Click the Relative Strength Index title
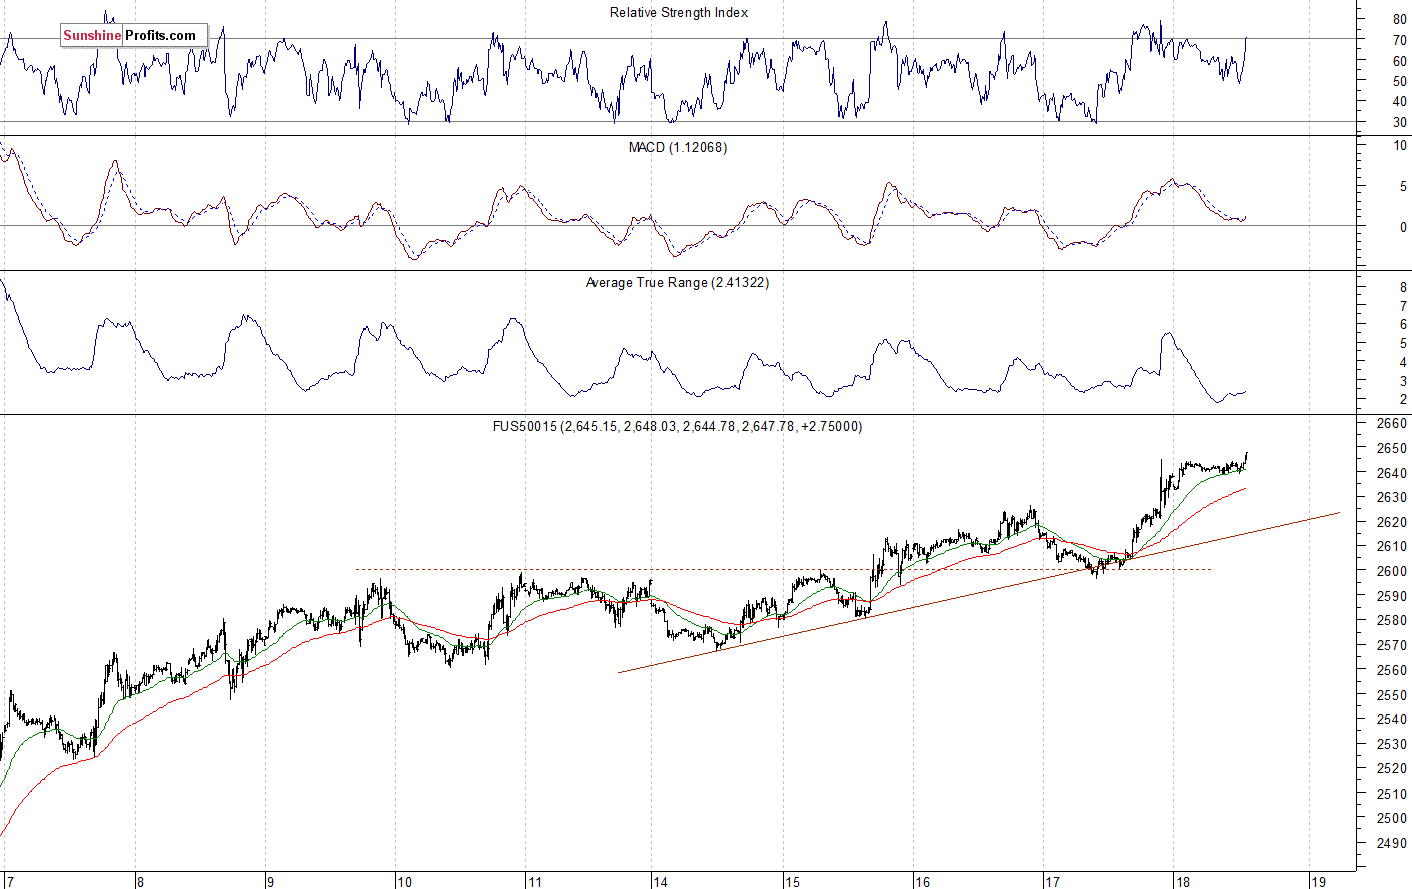Screen dimensions: 1412x889 click(x=678, y=12)
